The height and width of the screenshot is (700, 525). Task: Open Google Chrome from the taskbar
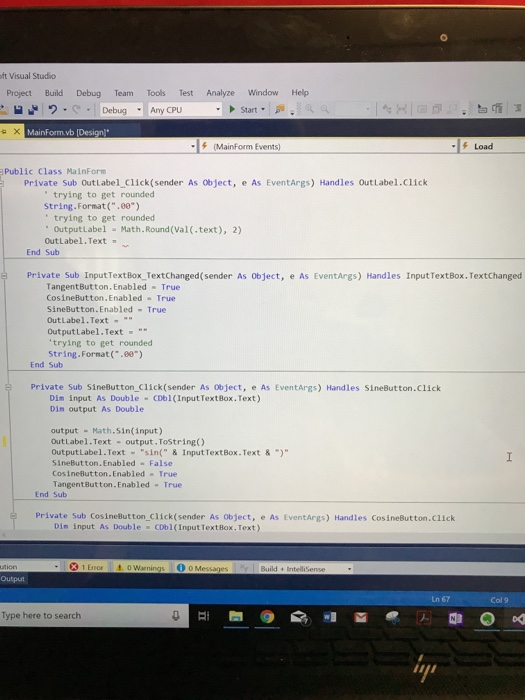click(267, 617)
